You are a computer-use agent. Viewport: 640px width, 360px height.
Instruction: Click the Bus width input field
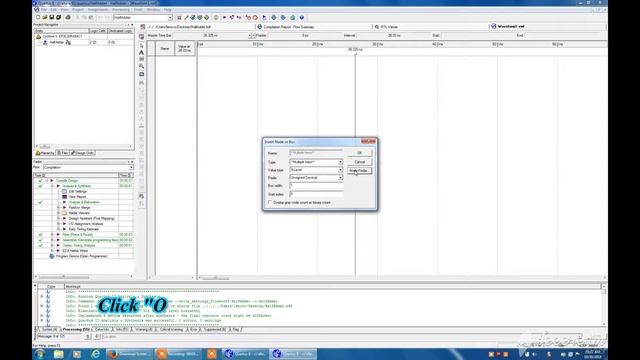coord(316,186)
